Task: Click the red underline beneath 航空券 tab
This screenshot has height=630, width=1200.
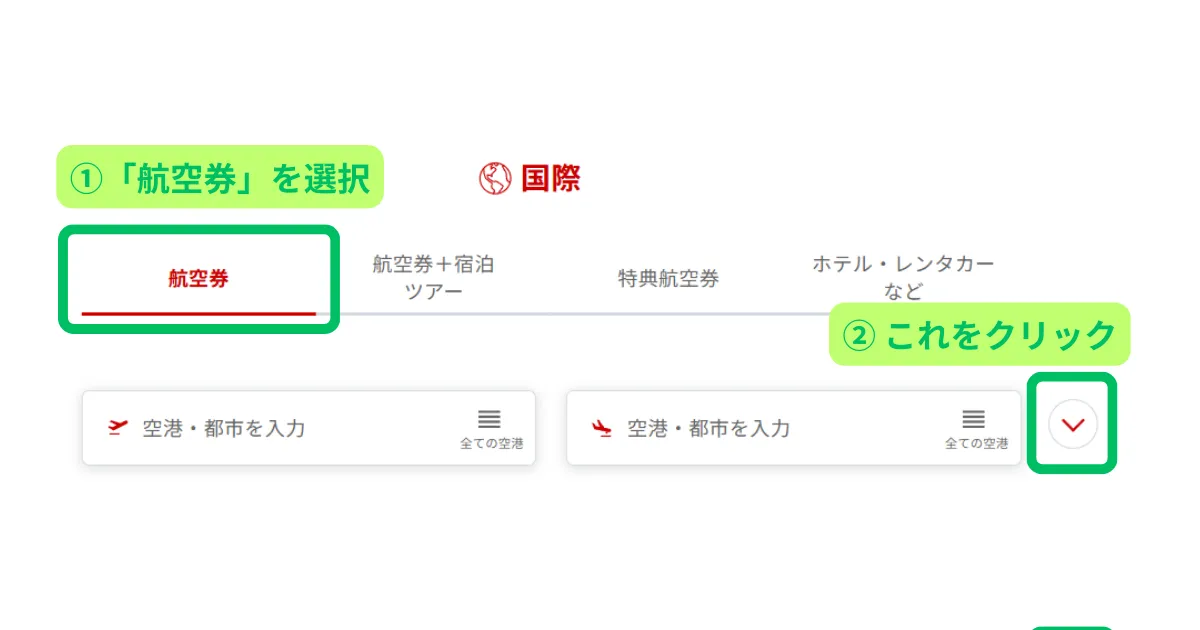Action: click(198, 313)
